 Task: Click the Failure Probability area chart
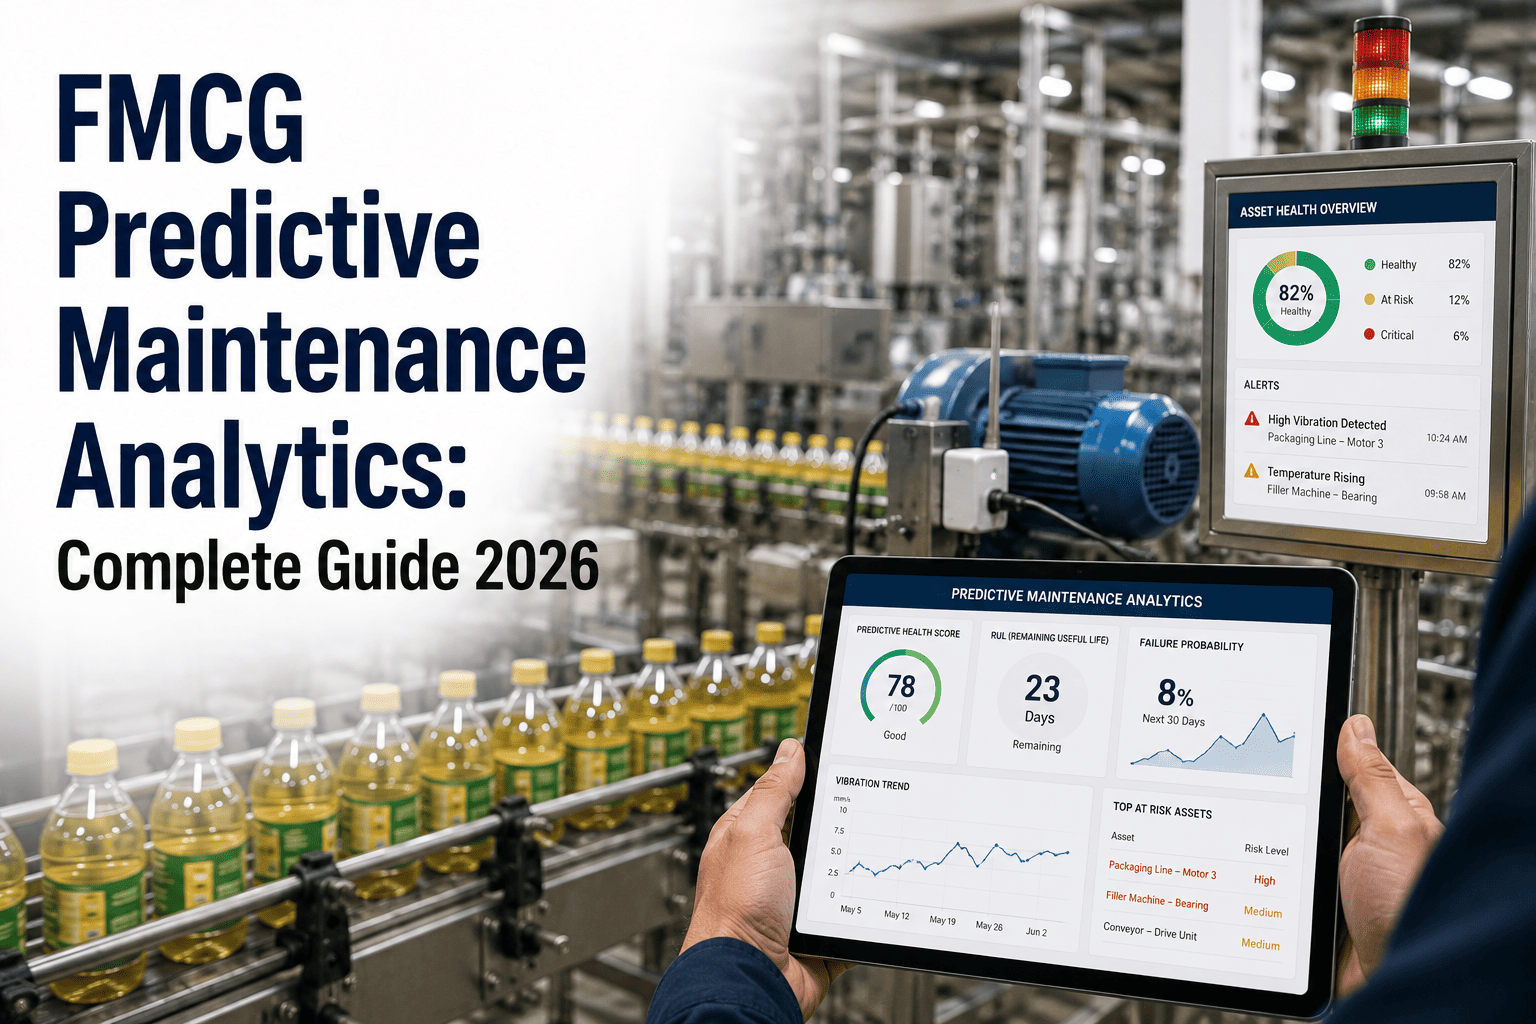1213,745
